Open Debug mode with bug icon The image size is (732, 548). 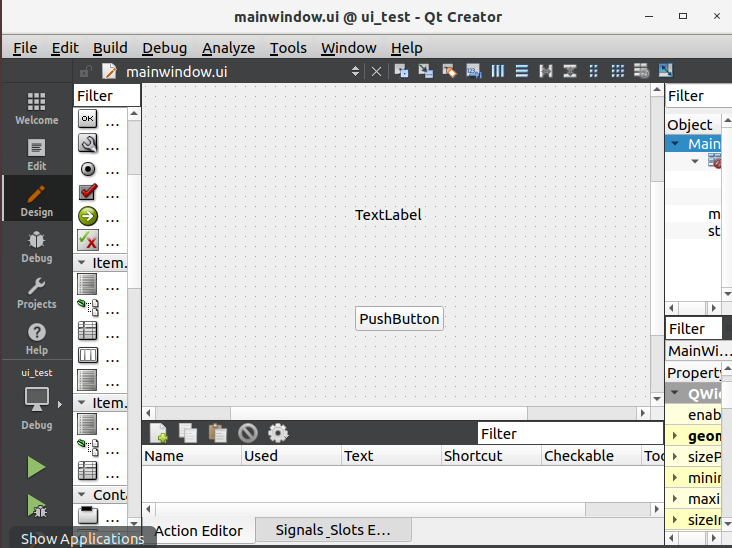pyautogui.click(x=36, y=246)
